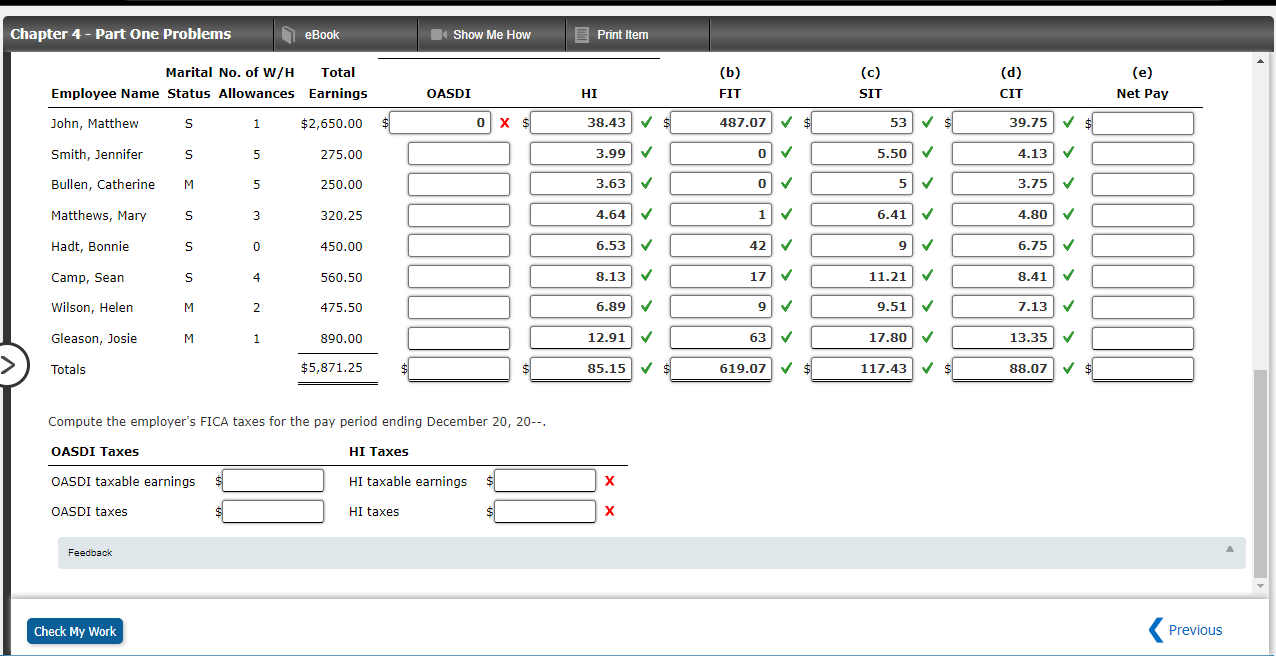Click the green check beside FIT 487.07
Screen dimensions: 1276x656
pos(787,123)
